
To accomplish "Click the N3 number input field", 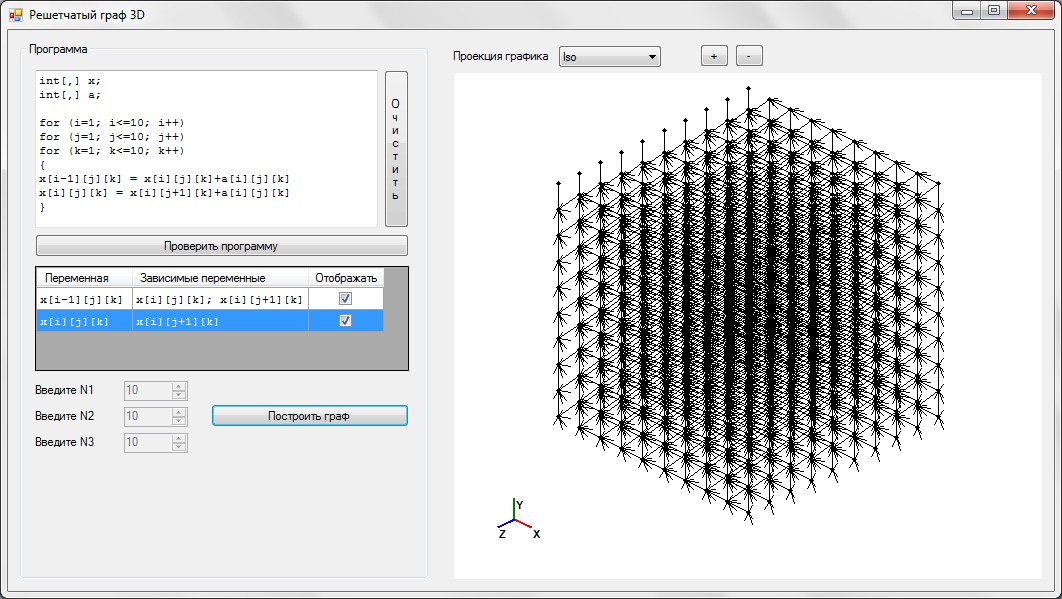I will 147,442.
